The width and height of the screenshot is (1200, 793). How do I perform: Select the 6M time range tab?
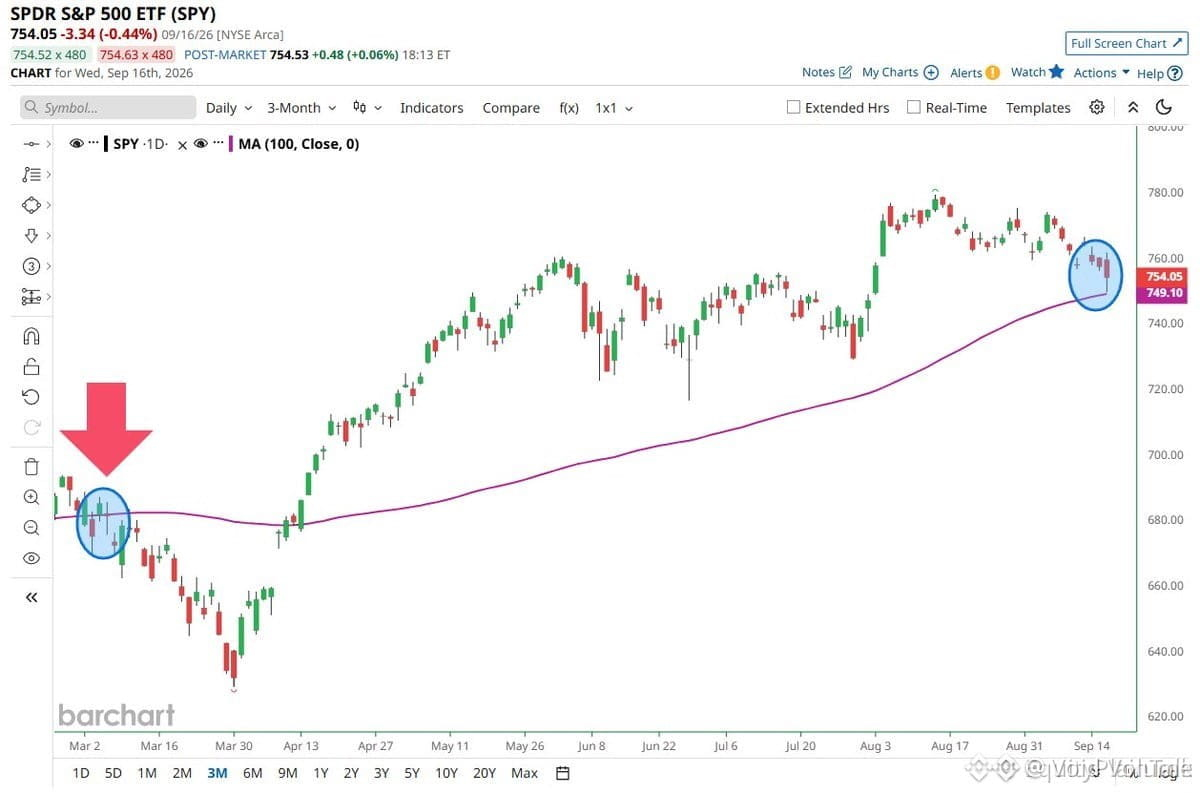252,773
